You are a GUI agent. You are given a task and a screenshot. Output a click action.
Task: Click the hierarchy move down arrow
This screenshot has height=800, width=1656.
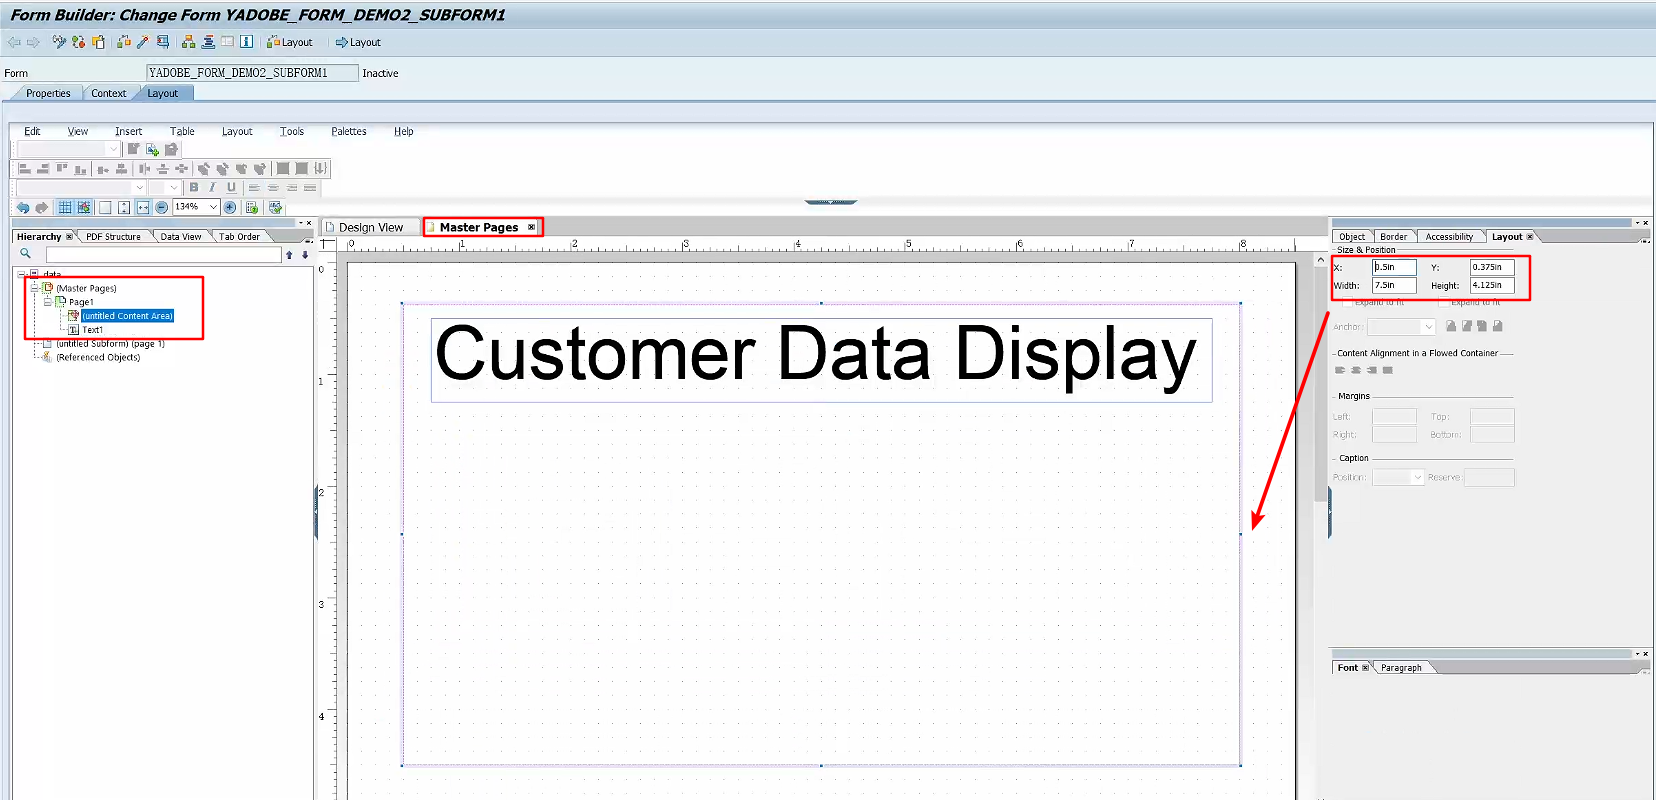point(305,254)
